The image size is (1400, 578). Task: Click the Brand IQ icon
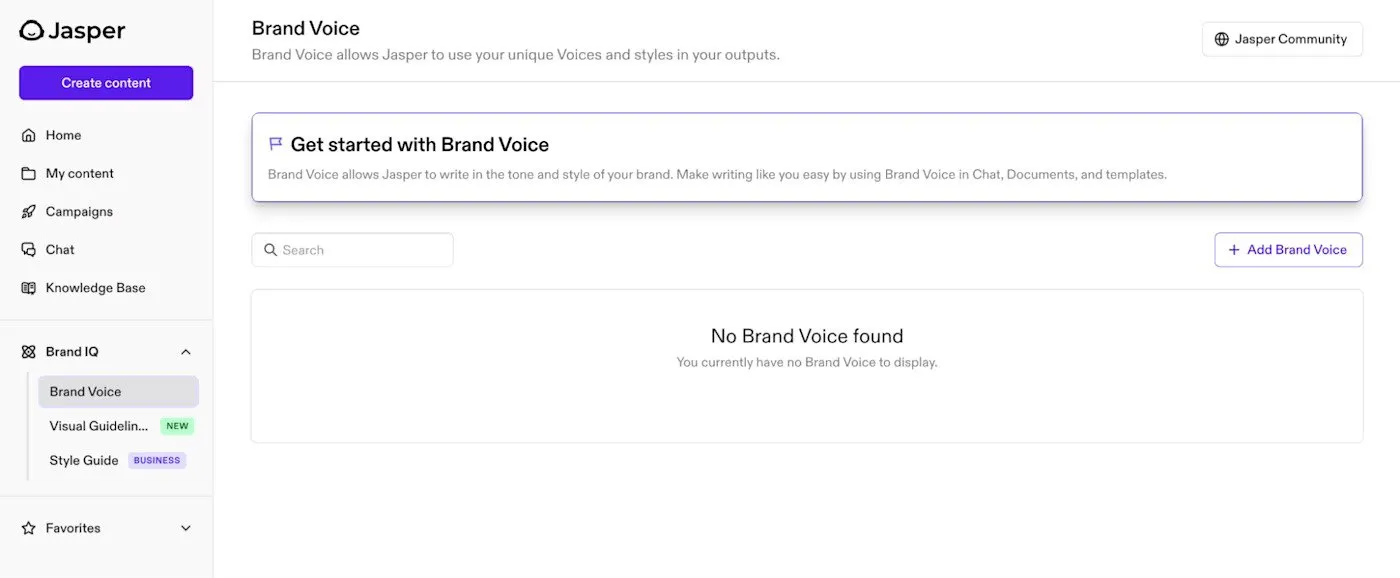pos(29,351)
